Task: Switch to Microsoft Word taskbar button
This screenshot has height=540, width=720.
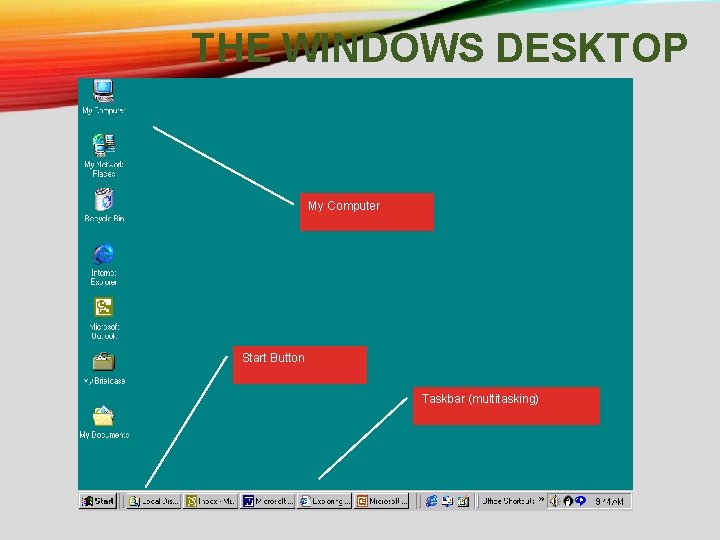Action: tap(268, 501)
